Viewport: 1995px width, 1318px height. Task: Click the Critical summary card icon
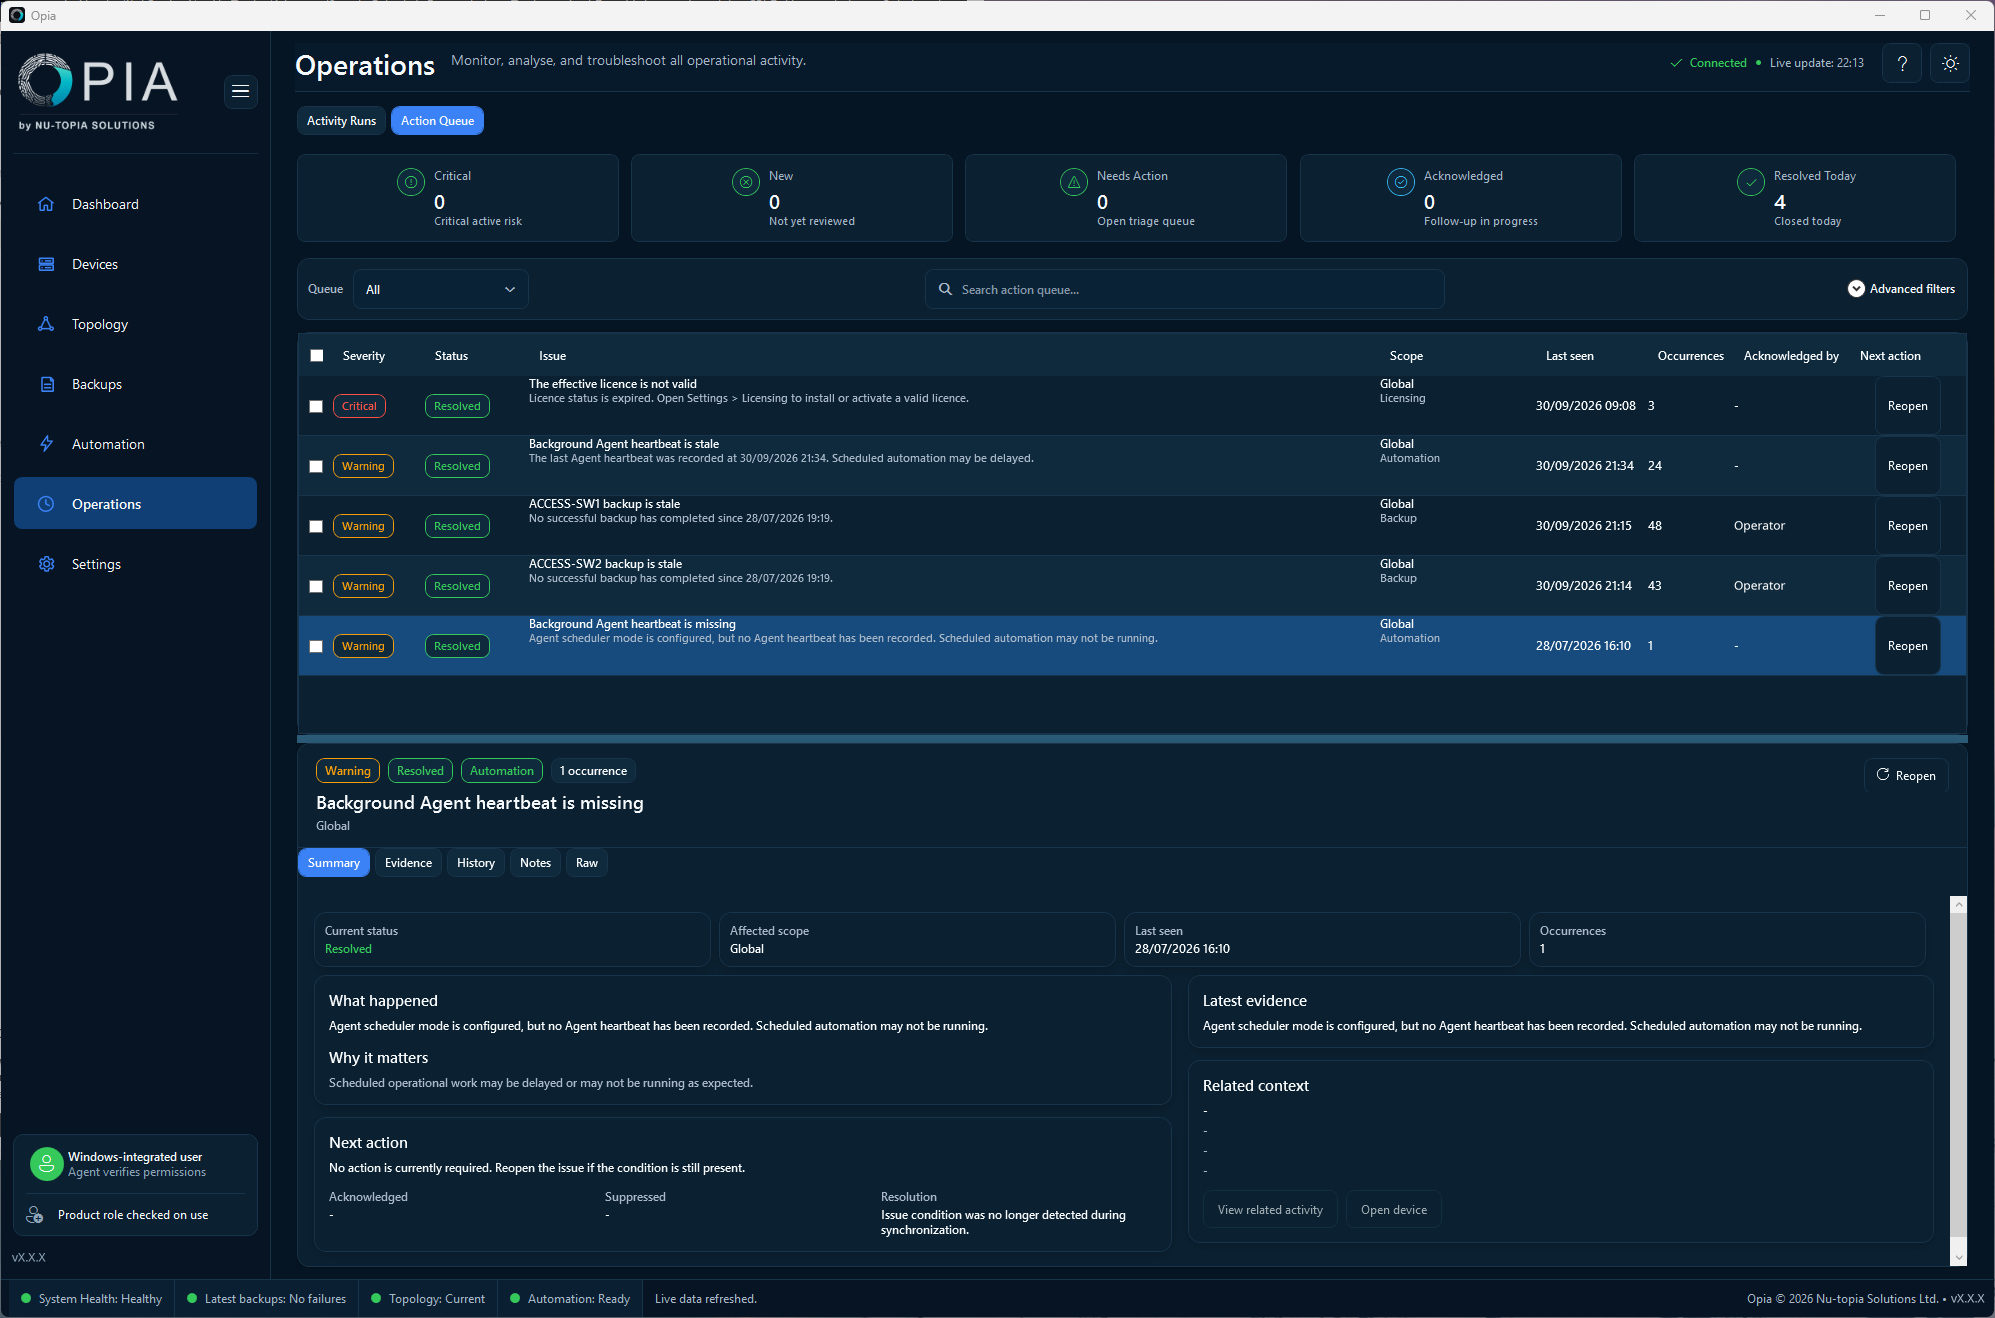pos(411,182)
